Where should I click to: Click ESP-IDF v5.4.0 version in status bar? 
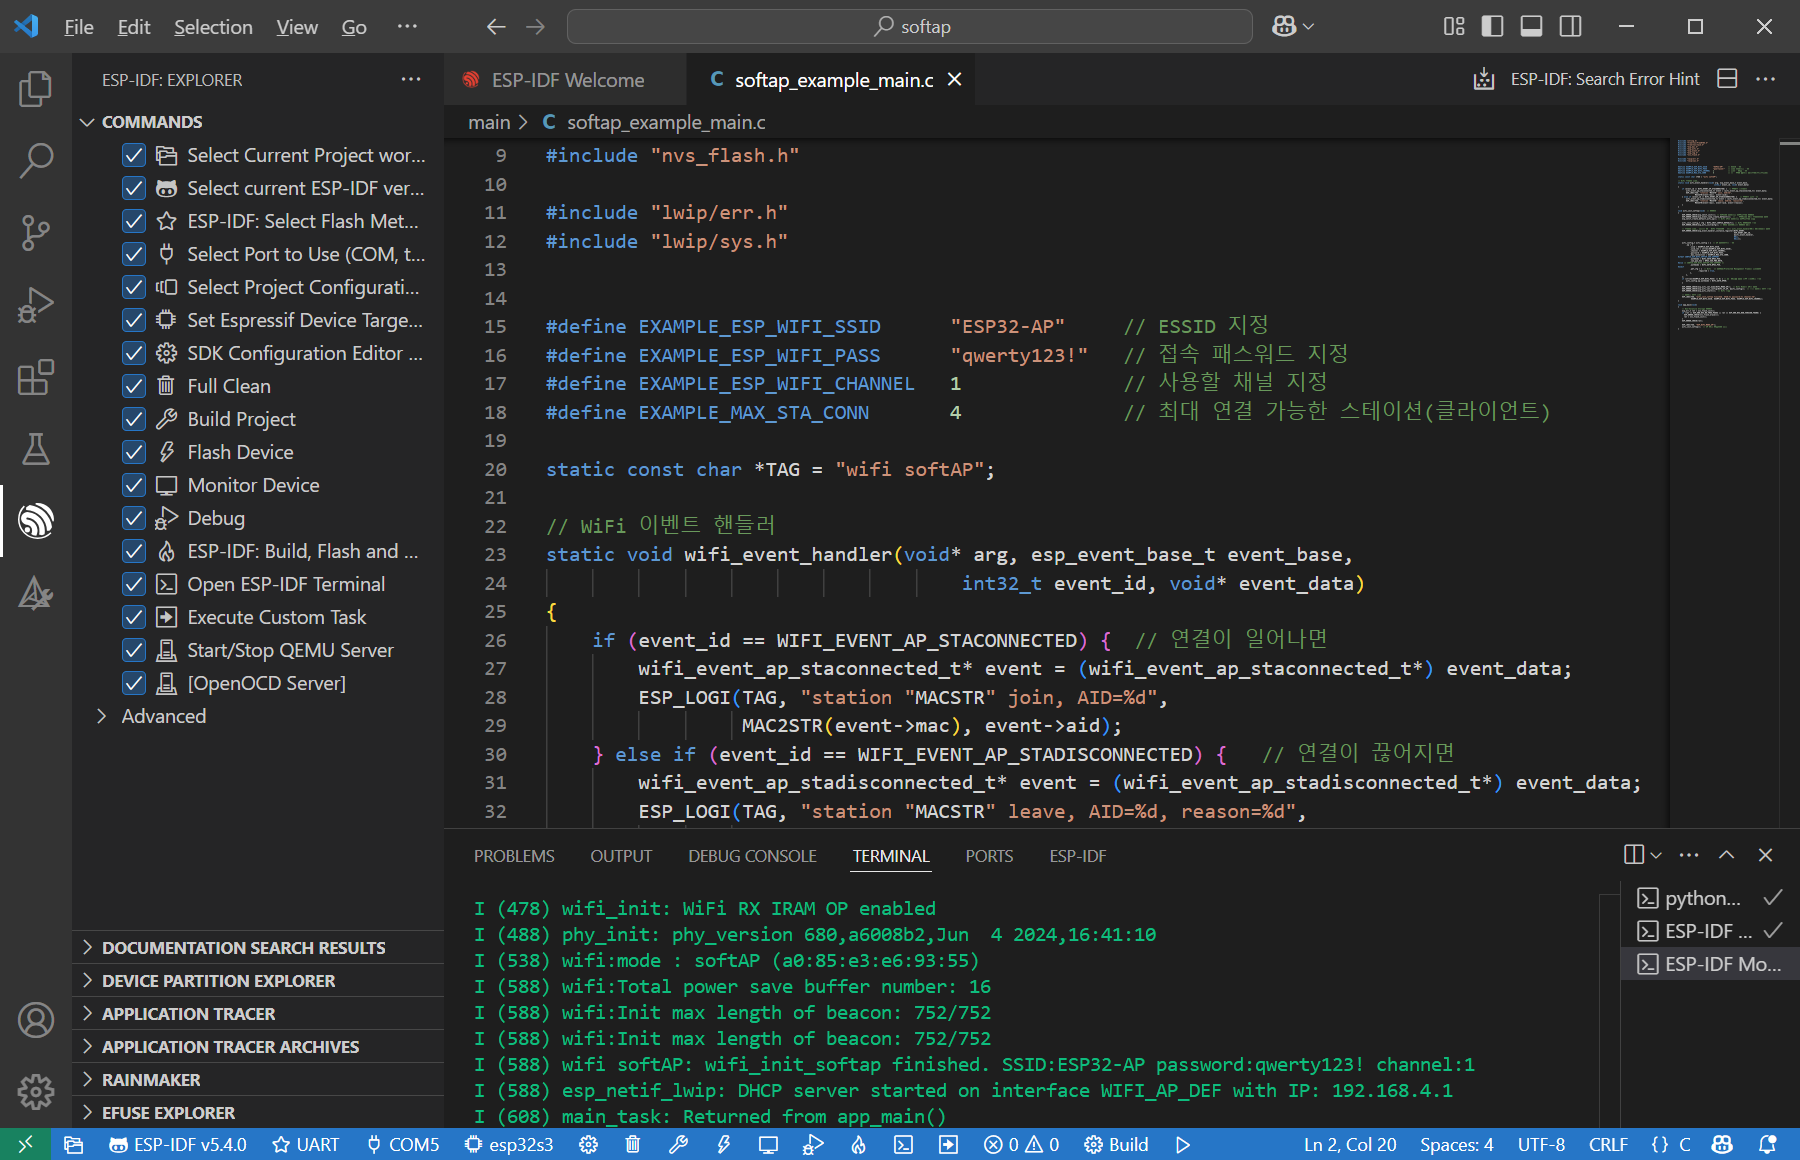pos(178,1145)
